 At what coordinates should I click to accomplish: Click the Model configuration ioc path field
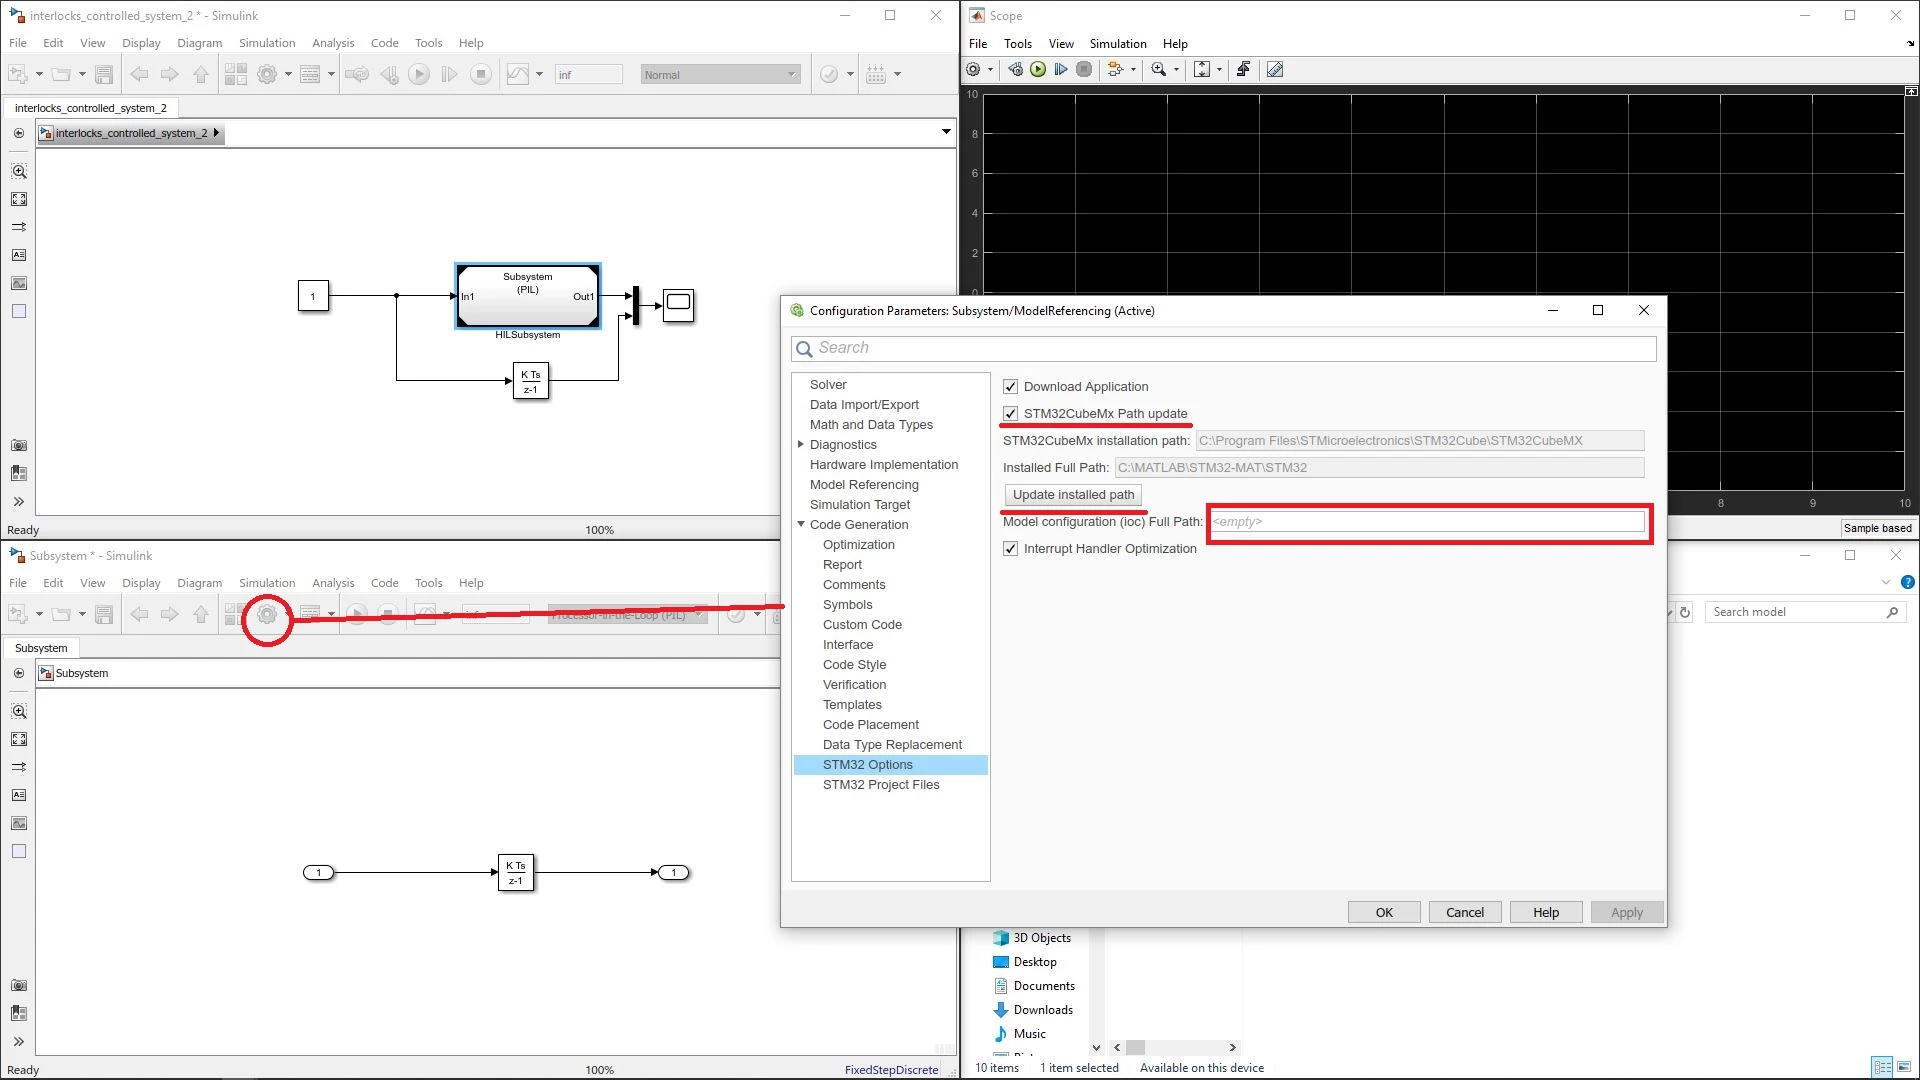(x=1427, y=522)
